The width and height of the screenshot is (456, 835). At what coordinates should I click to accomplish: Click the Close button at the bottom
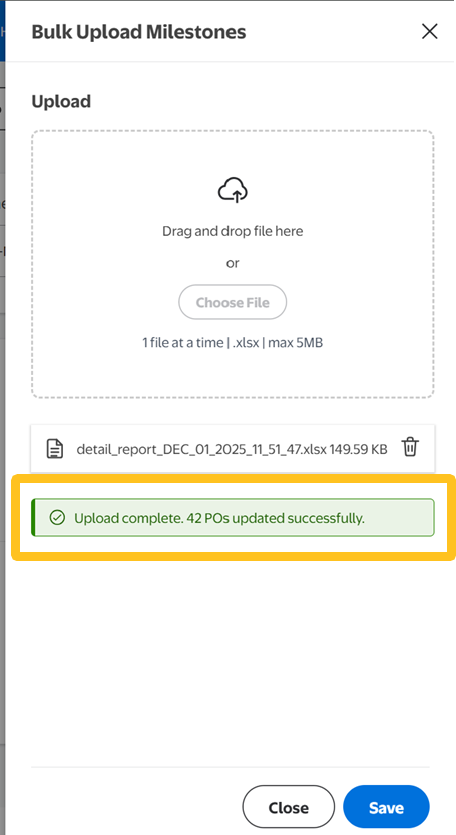288,807
